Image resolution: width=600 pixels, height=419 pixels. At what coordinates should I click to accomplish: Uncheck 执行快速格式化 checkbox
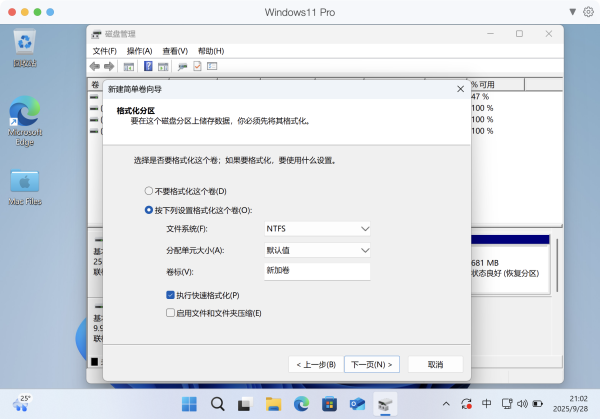[170, 295]
